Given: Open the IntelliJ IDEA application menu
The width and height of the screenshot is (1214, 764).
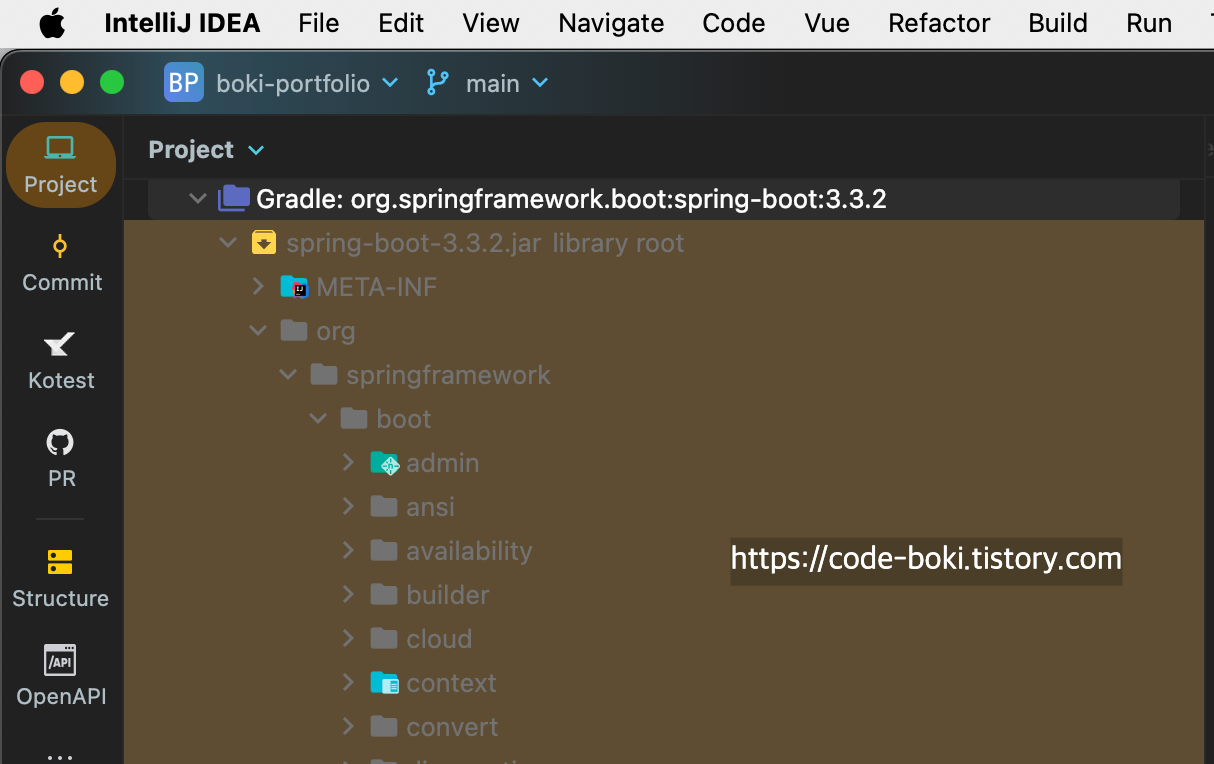Looking at the screenshot, I should (x=182, y=23).
